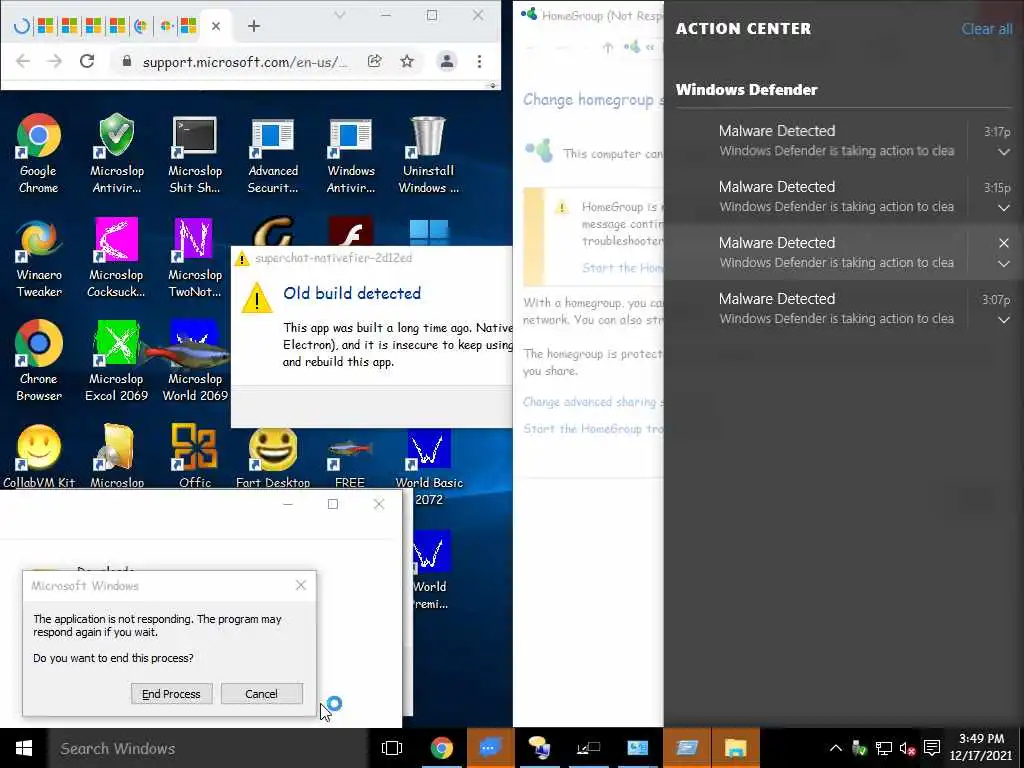Click the HomeGroup window up arrow

click(x=608, y=47)
